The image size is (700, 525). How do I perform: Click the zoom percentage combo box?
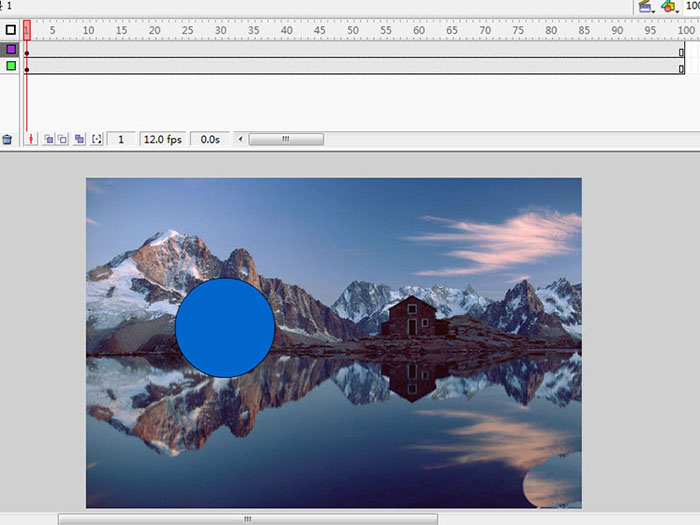click(x=692, y=6)
